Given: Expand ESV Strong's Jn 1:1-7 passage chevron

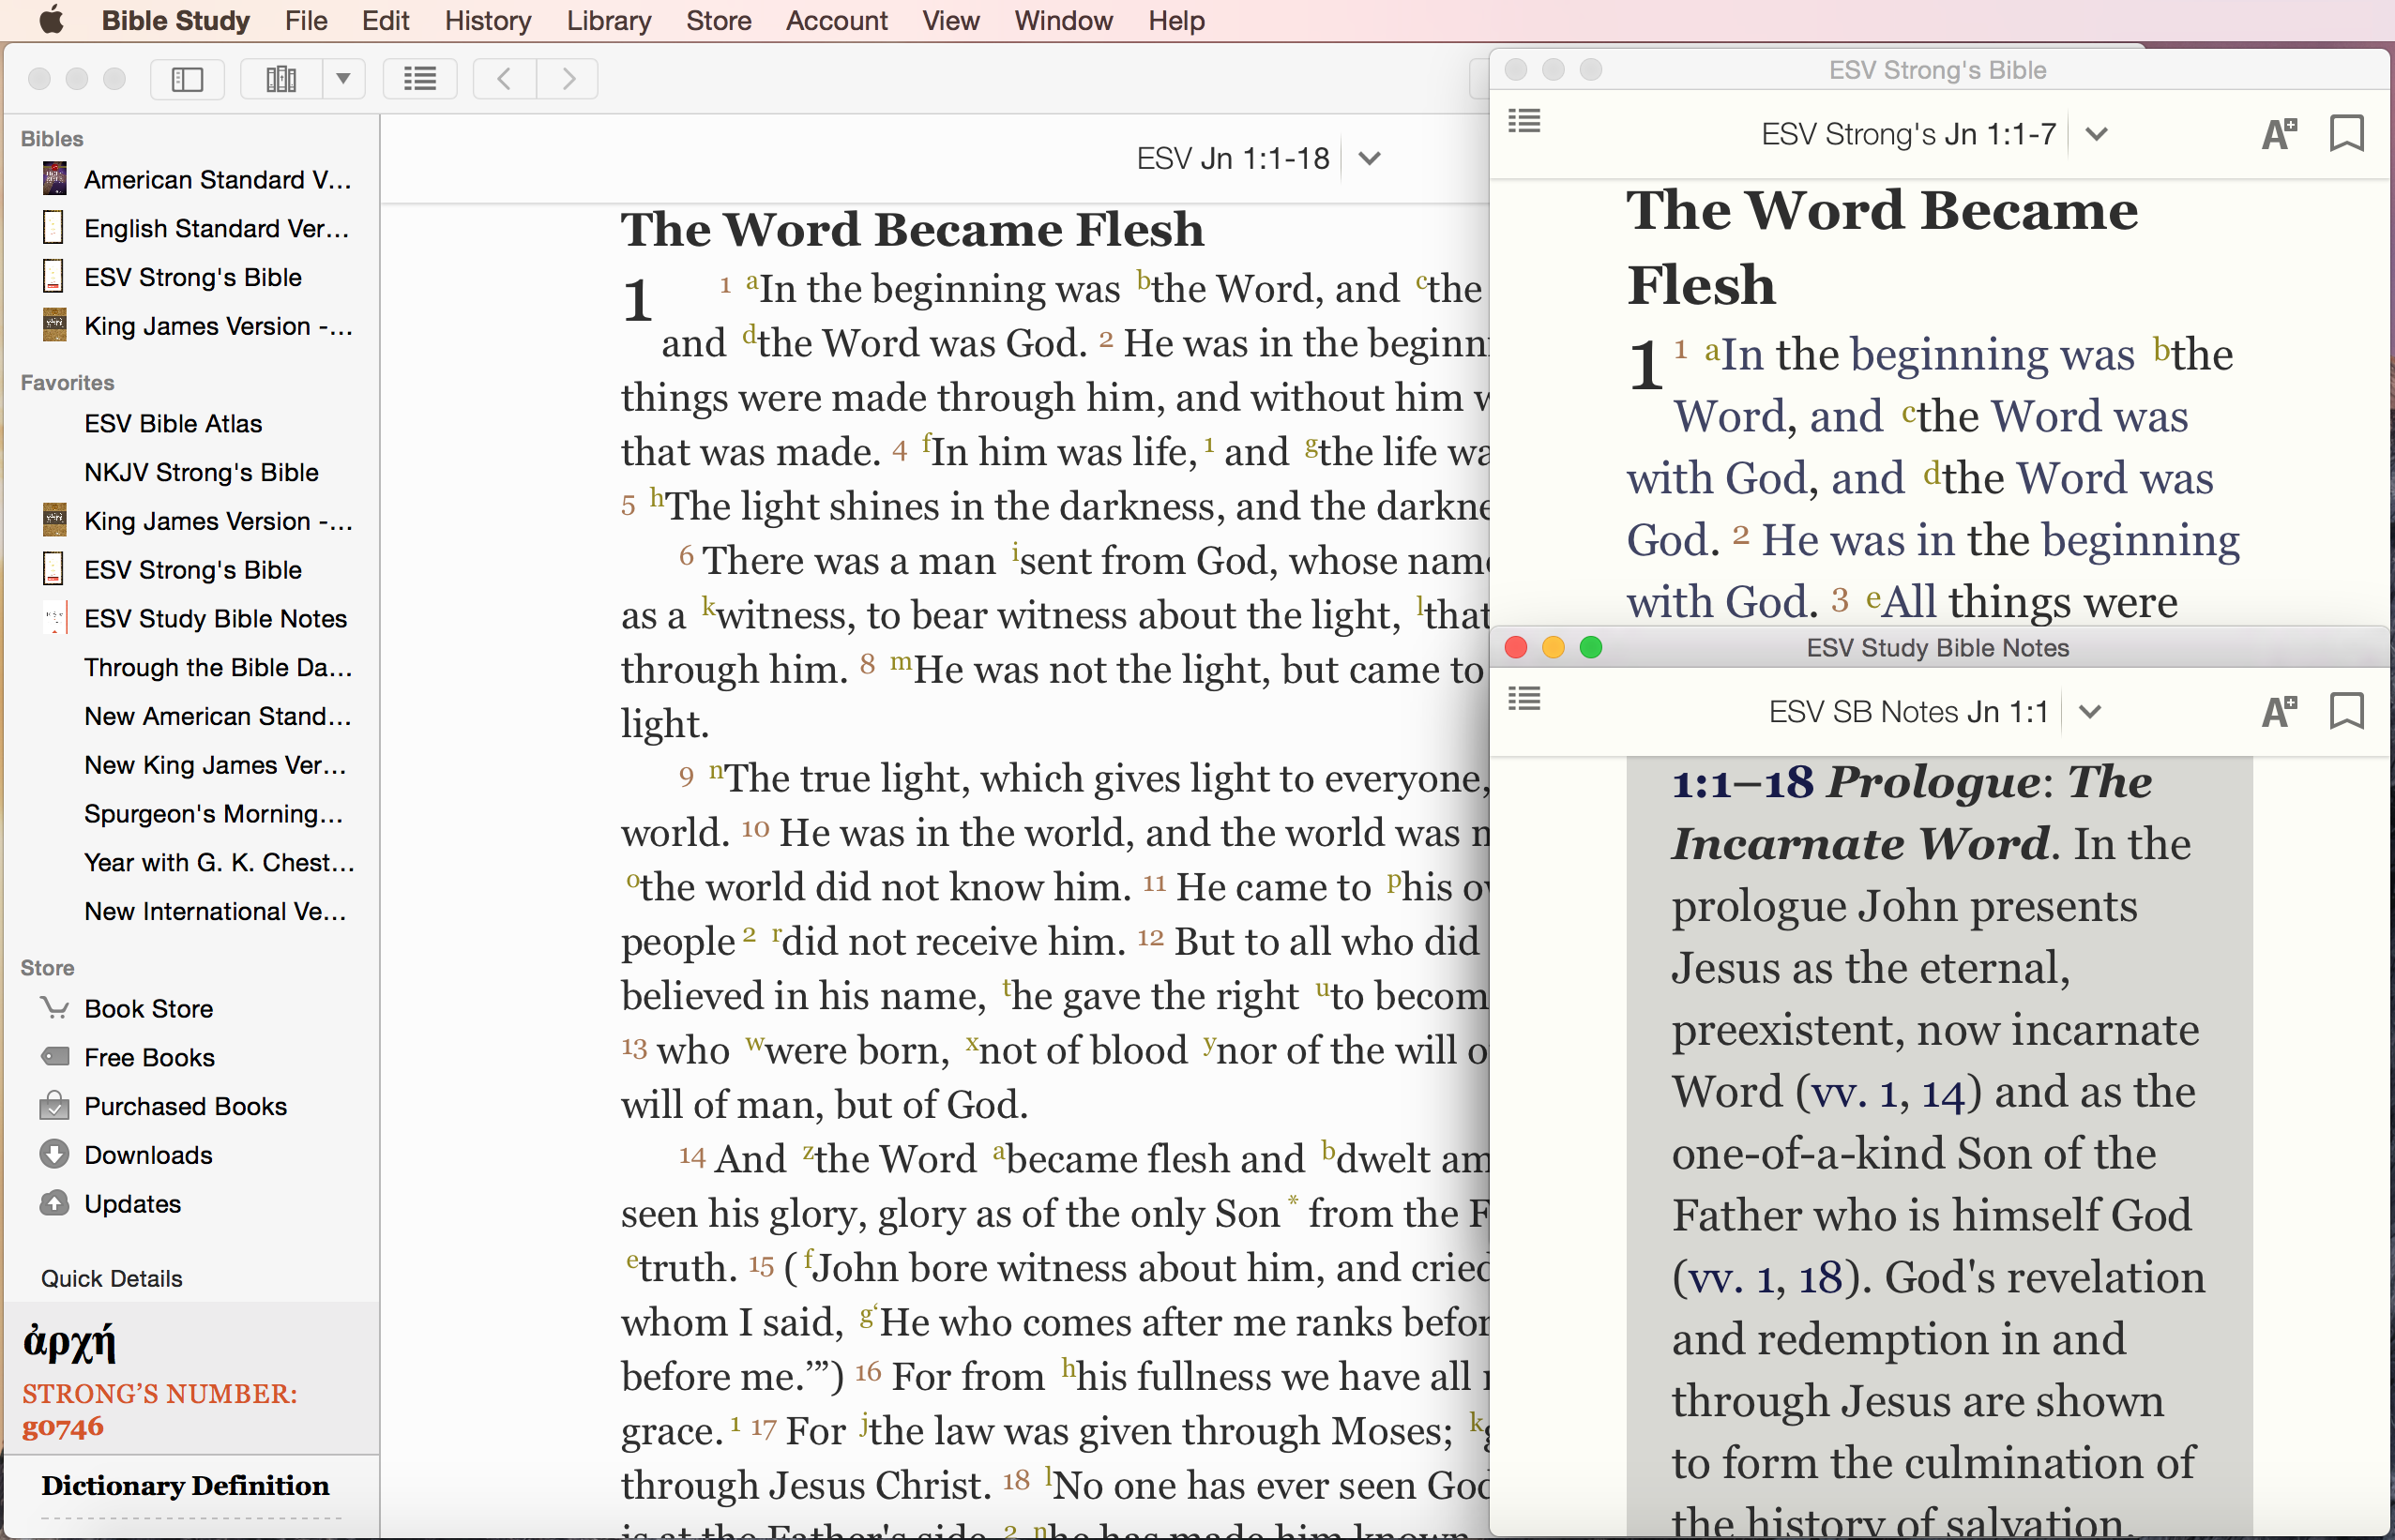Looking at the screenshot, I should (x=2097, y=134).
